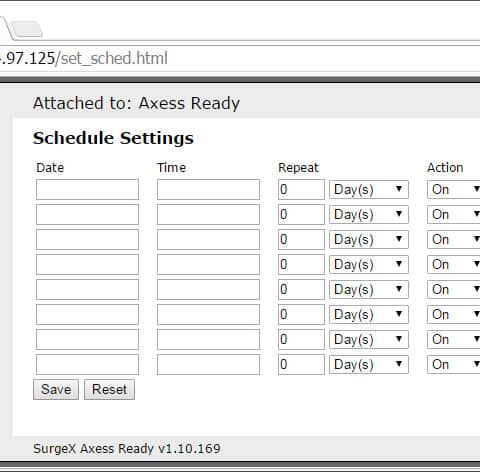The width and height of the screenshot is (480, 472).
Task: Focus the Date field in row three
Action: point(87,239)
